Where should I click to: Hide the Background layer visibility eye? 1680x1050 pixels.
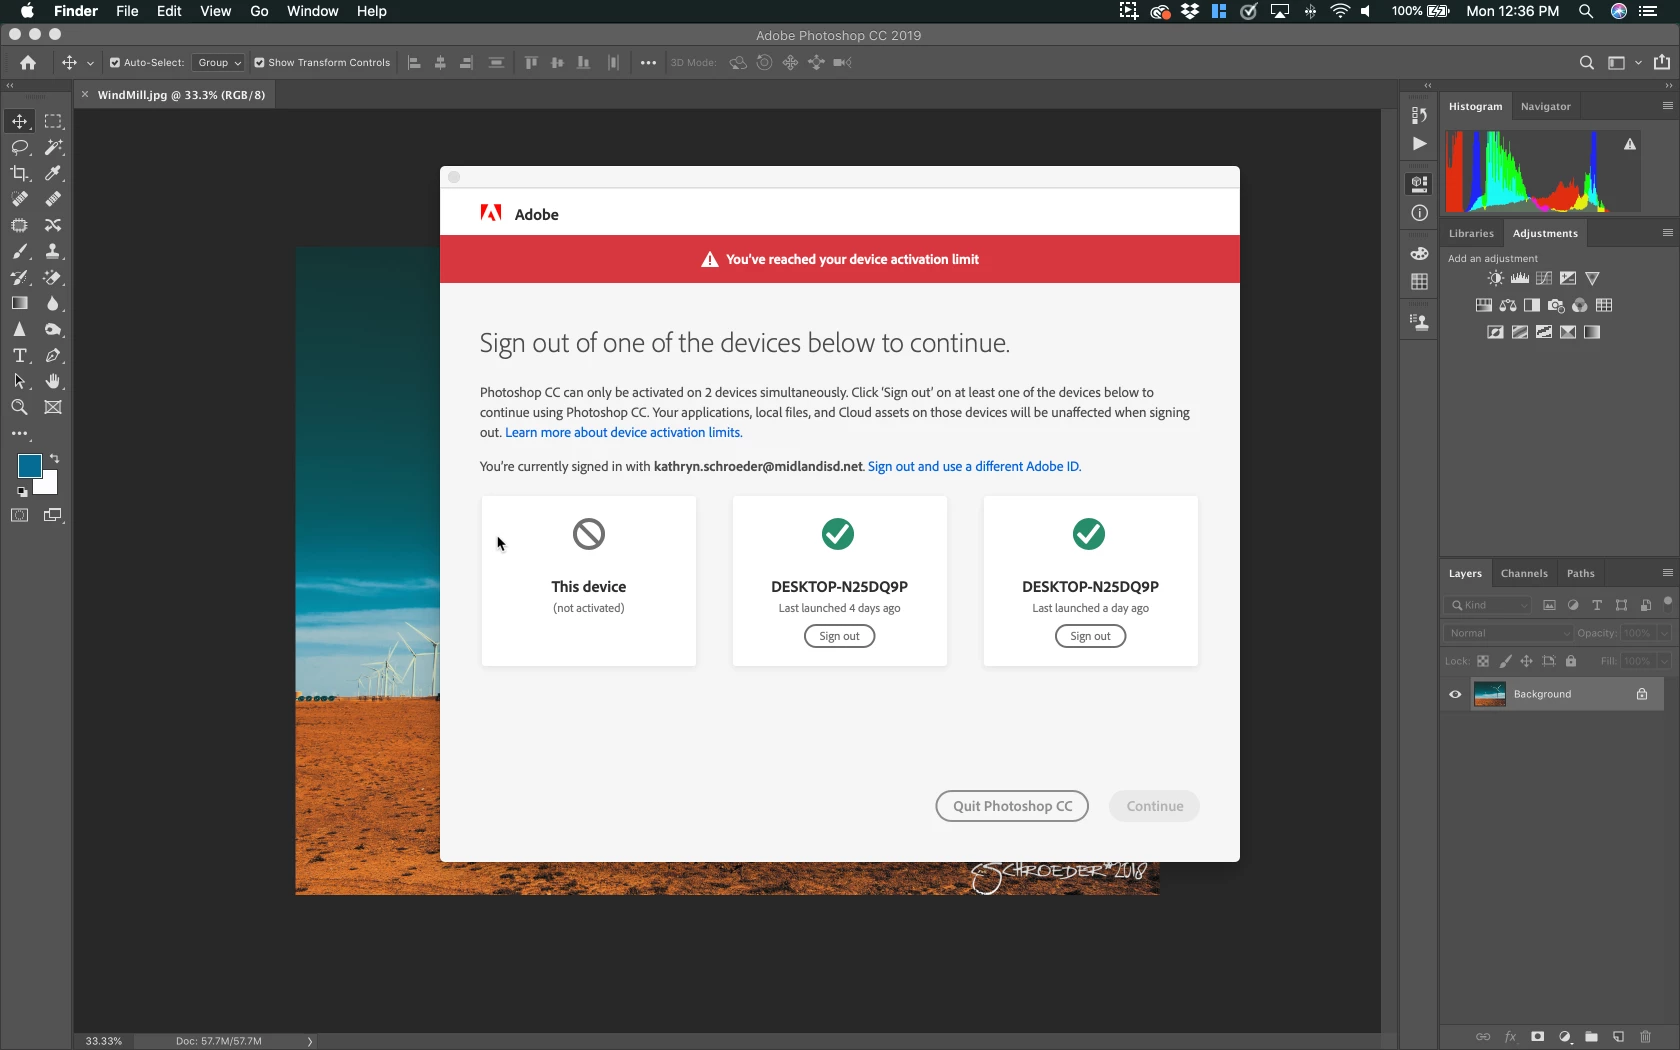click(1455, 694)
